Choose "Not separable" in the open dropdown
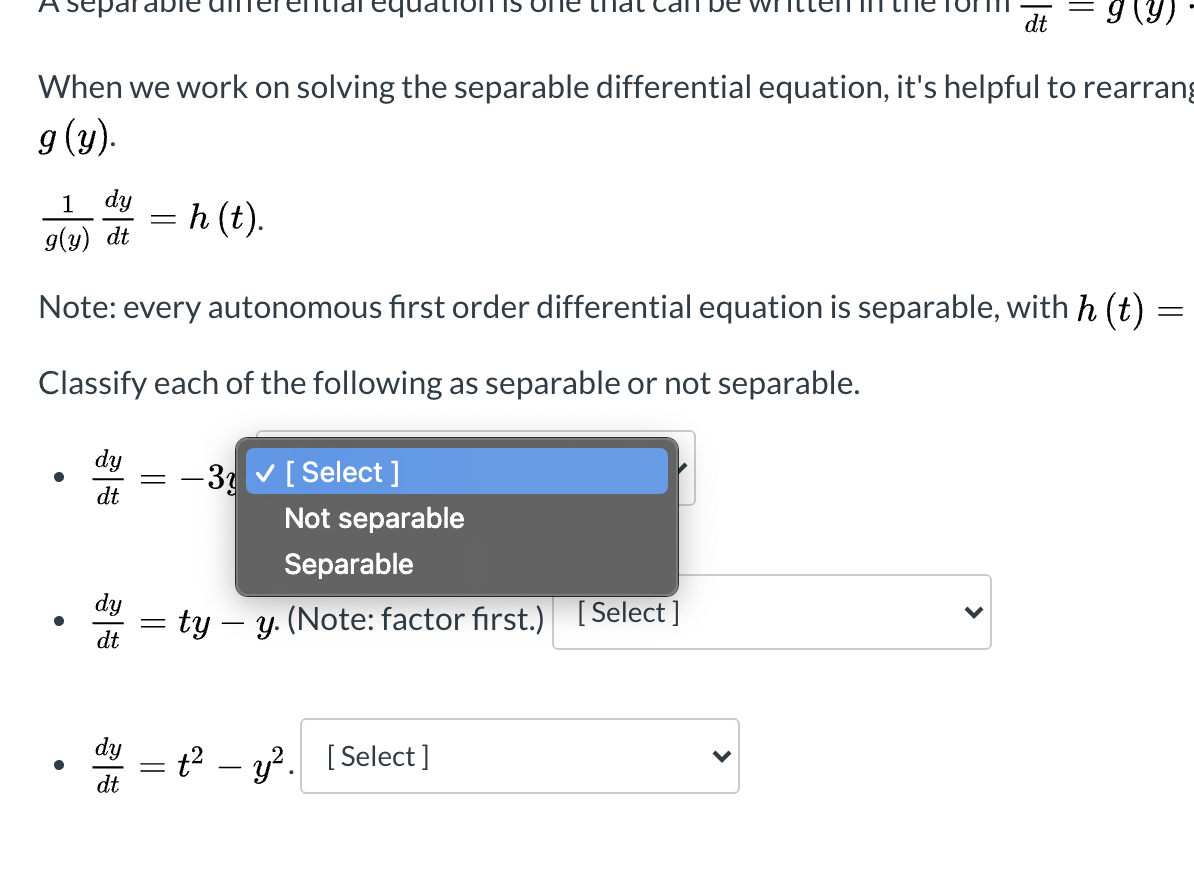Viewport: 1194px width, 876px height. (374, 518)
